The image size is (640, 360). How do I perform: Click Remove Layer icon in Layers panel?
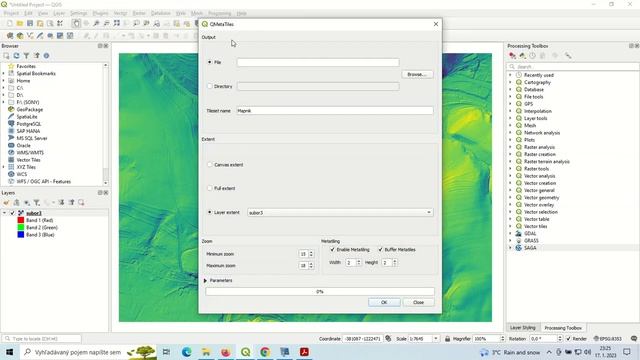[81, 202]
